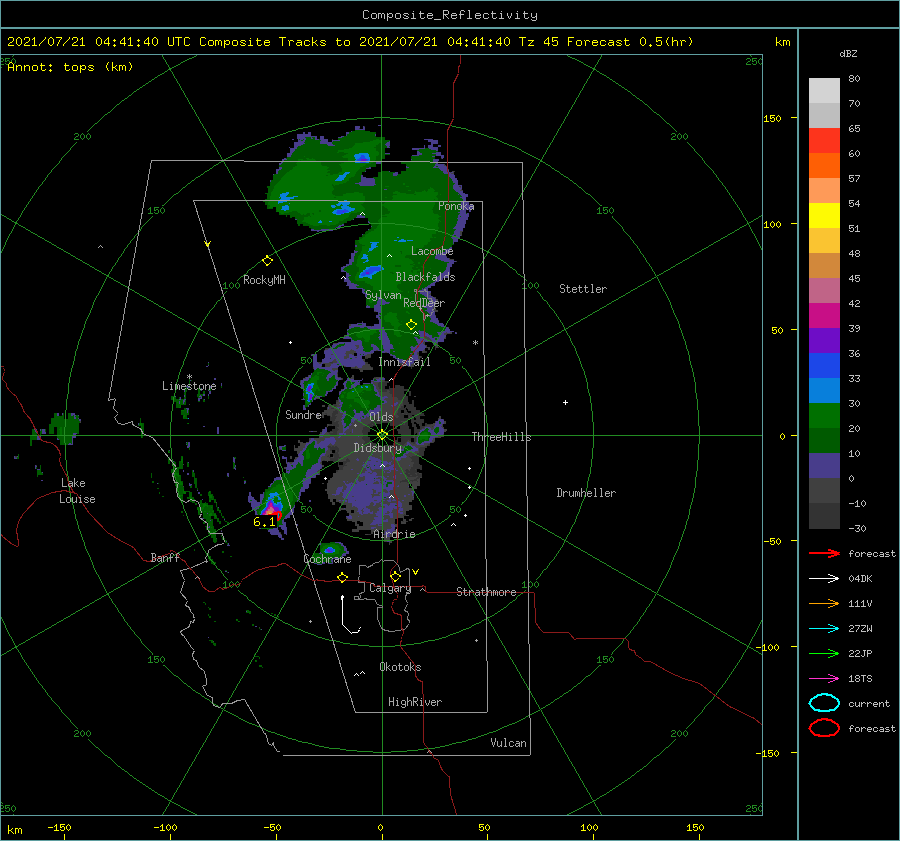Click the Innisfail town label
Viewport: 900px width, 841px height.
(404, 362)
